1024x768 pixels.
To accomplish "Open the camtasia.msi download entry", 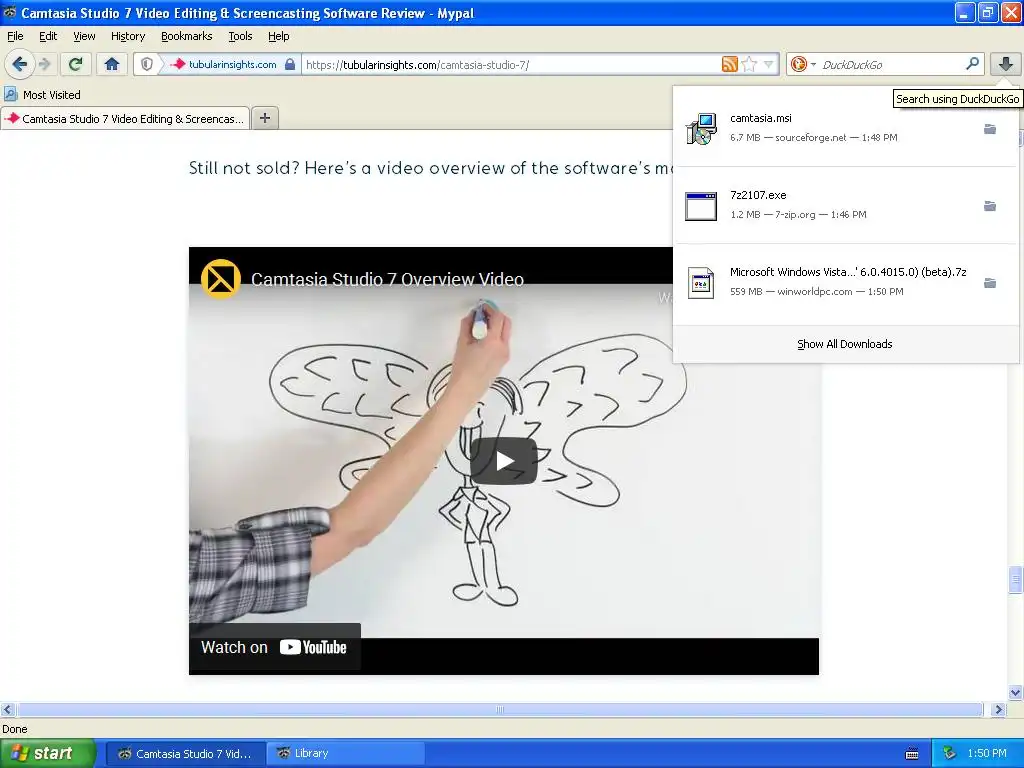I will coord(846,127).
